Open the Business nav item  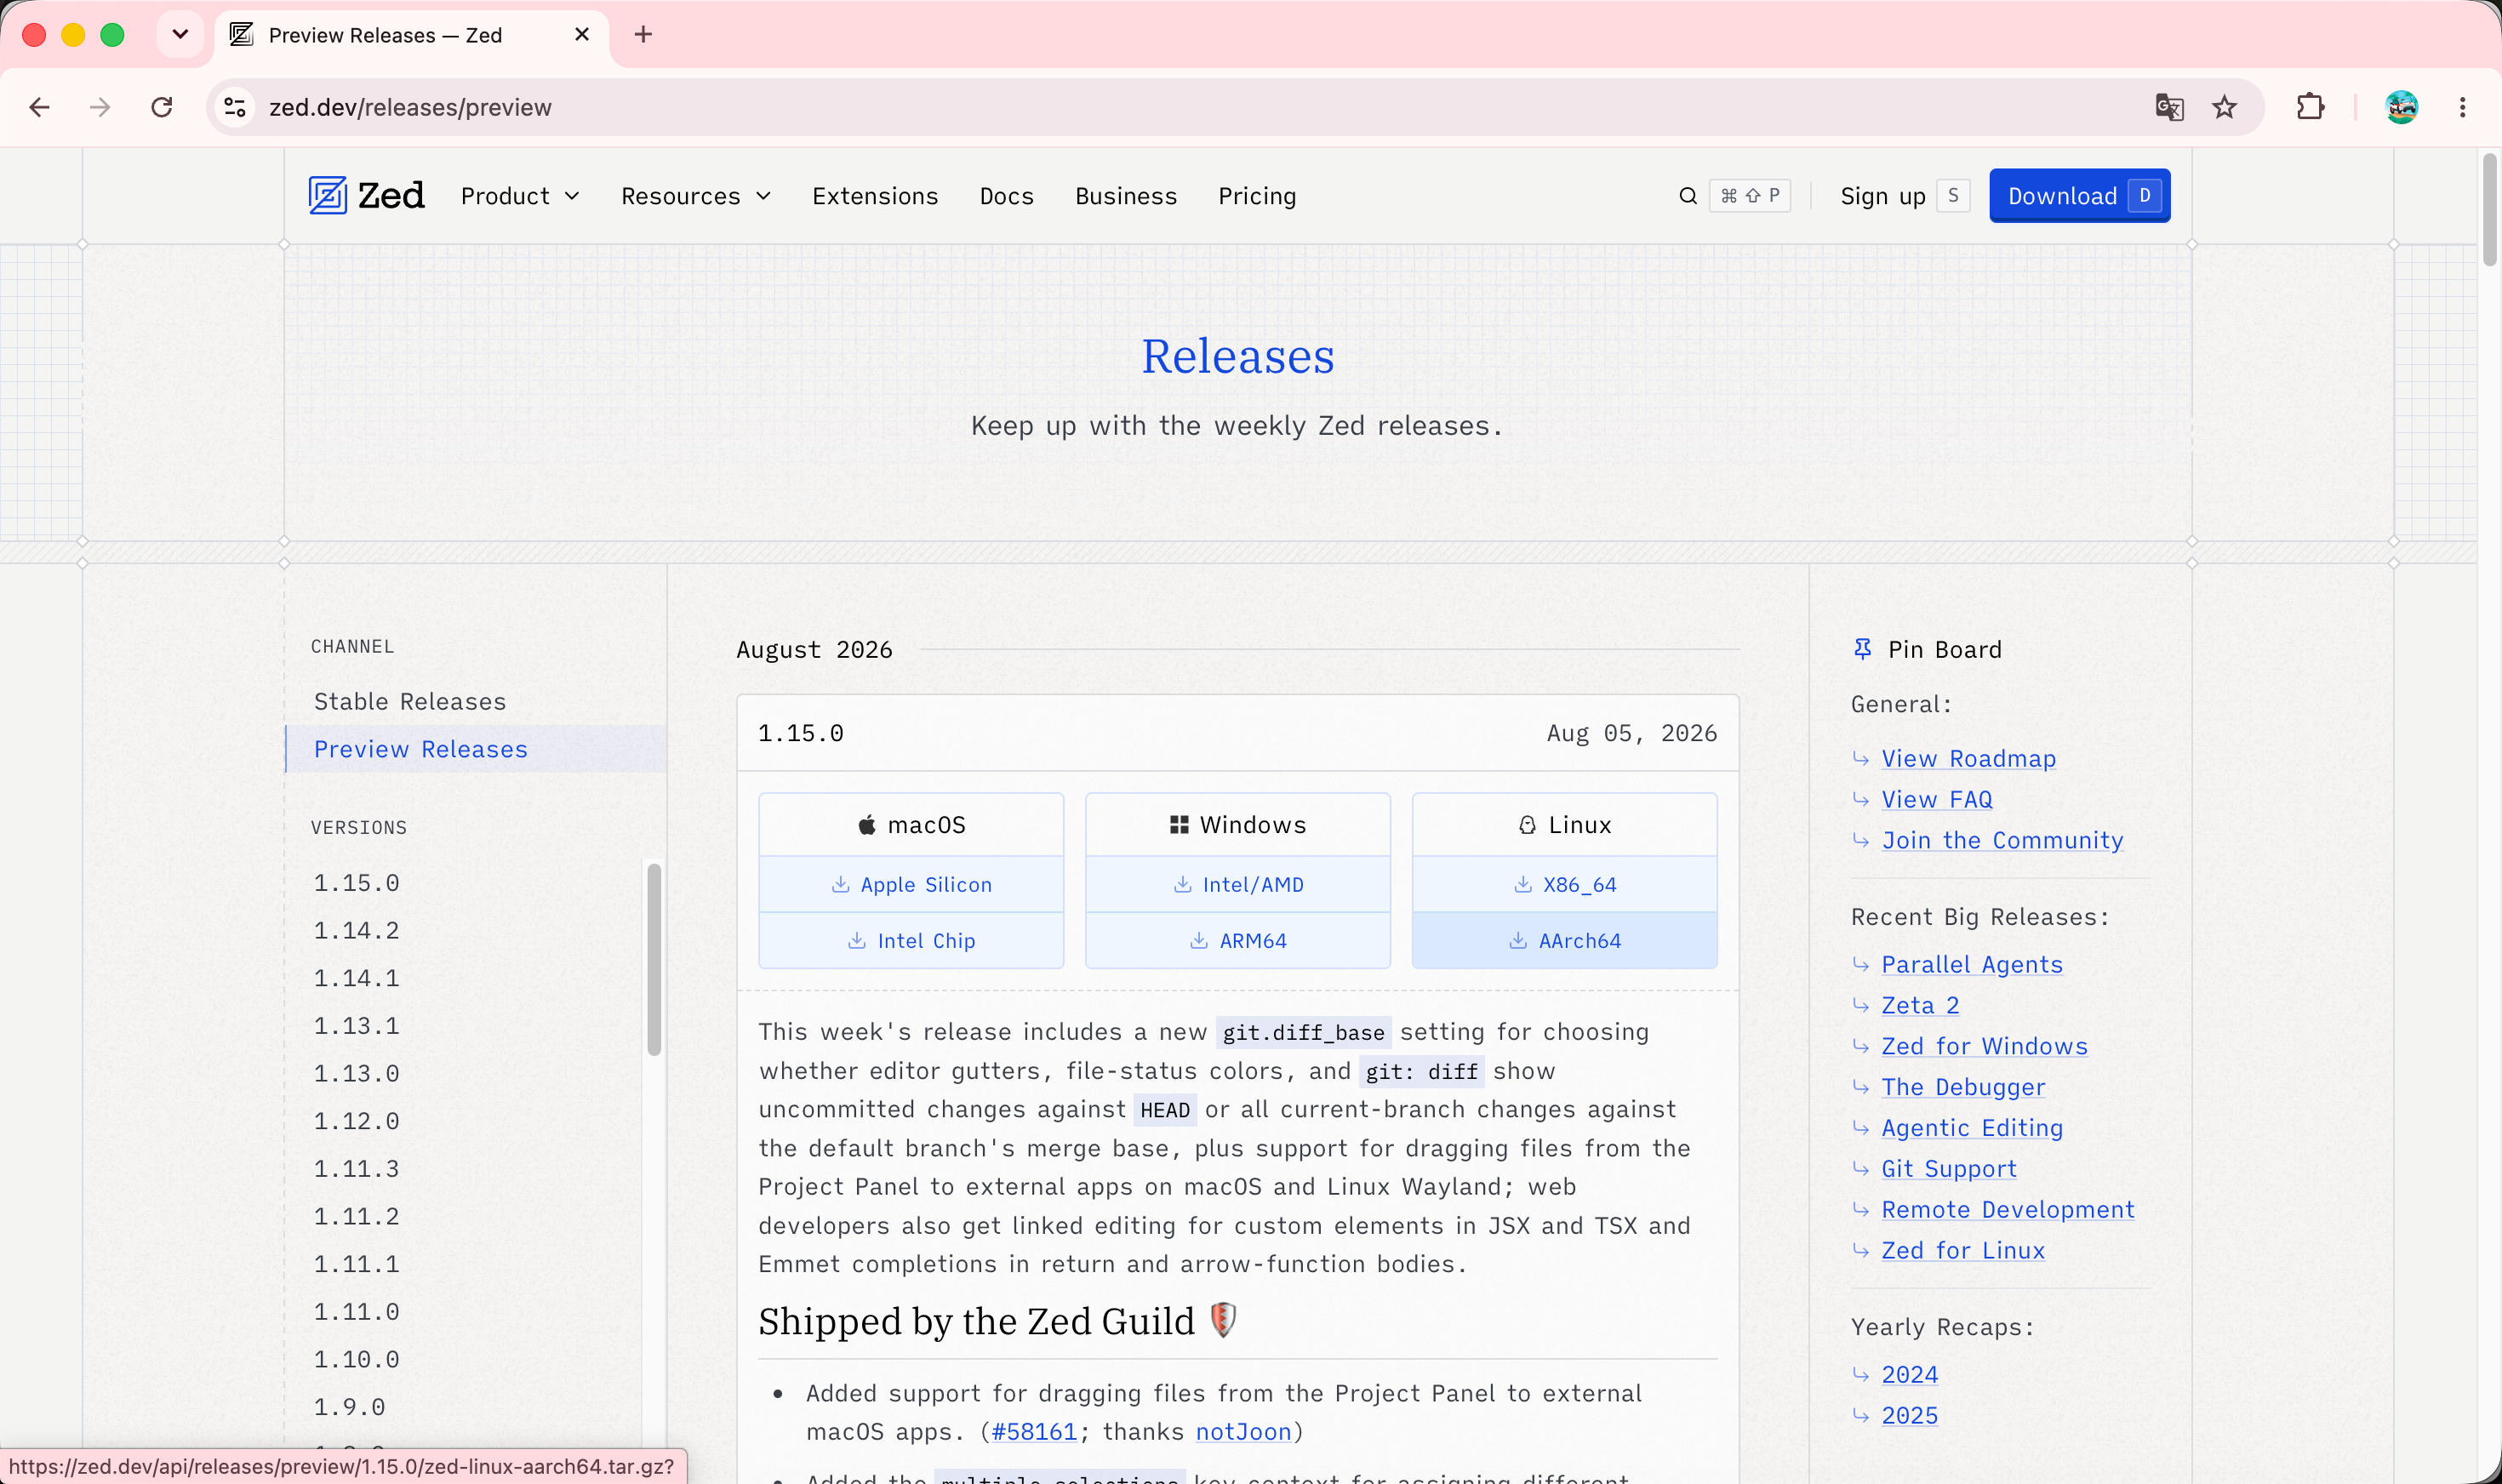[1126, 196]
